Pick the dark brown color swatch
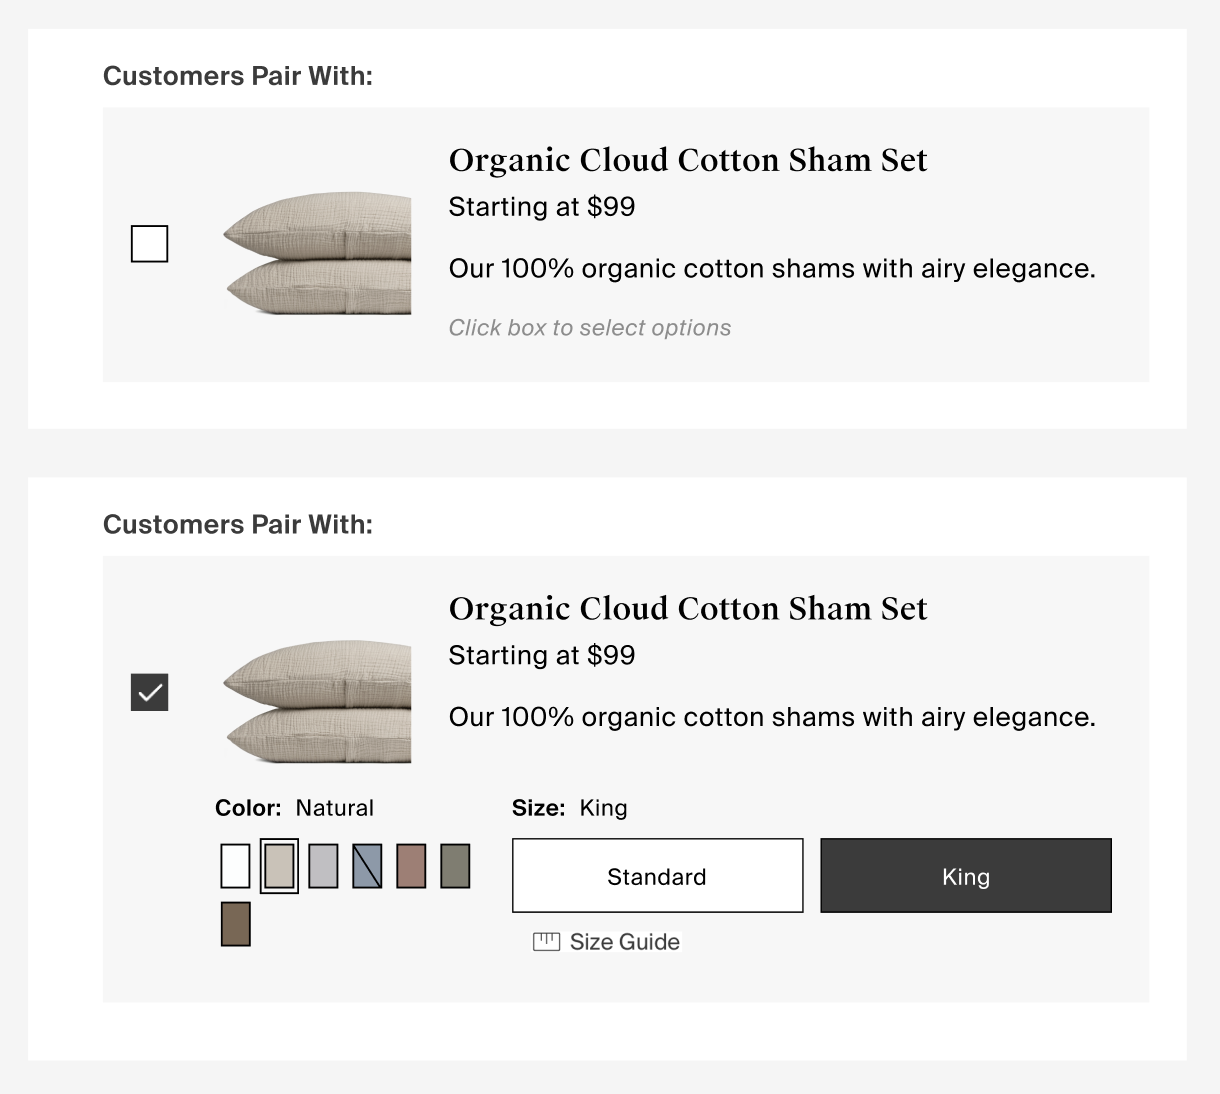The height and width of the screenshot is (1094, 1220). pyautogui.click(x=235, y=924)
